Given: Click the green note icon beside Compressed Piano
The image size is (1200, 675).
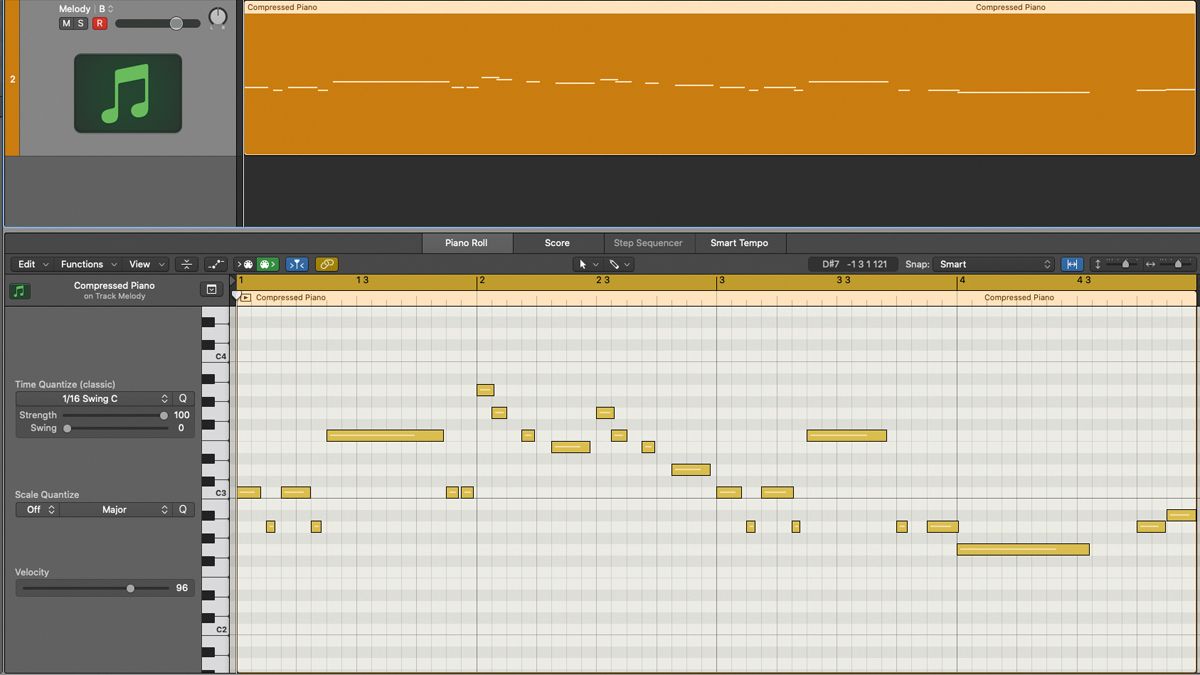Looking at the screenshot, I should (x=20, y=288).
